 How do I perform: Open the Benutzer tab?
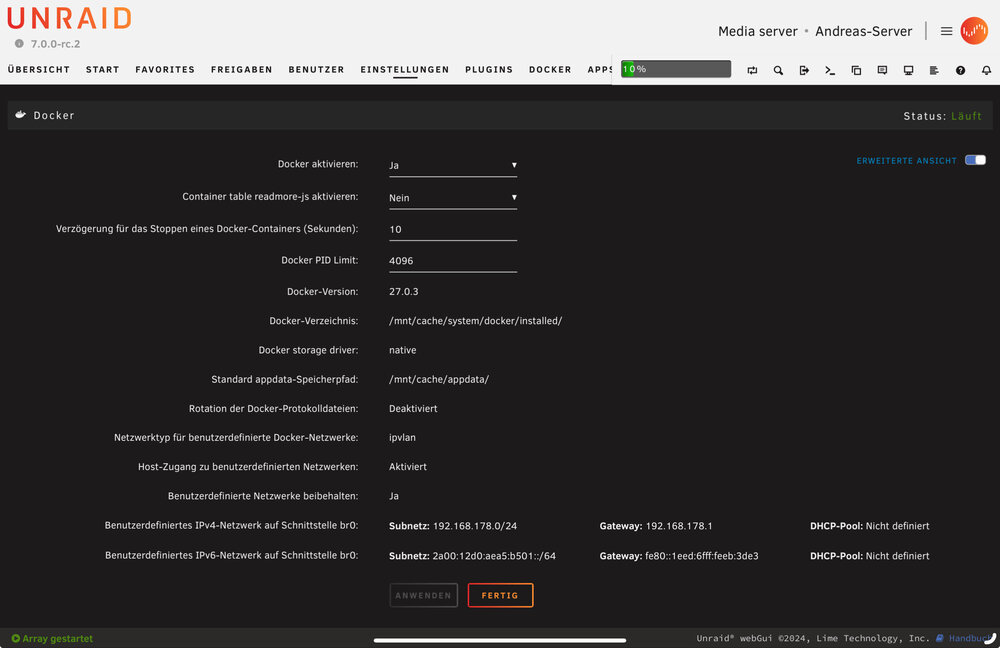[316, 70]
